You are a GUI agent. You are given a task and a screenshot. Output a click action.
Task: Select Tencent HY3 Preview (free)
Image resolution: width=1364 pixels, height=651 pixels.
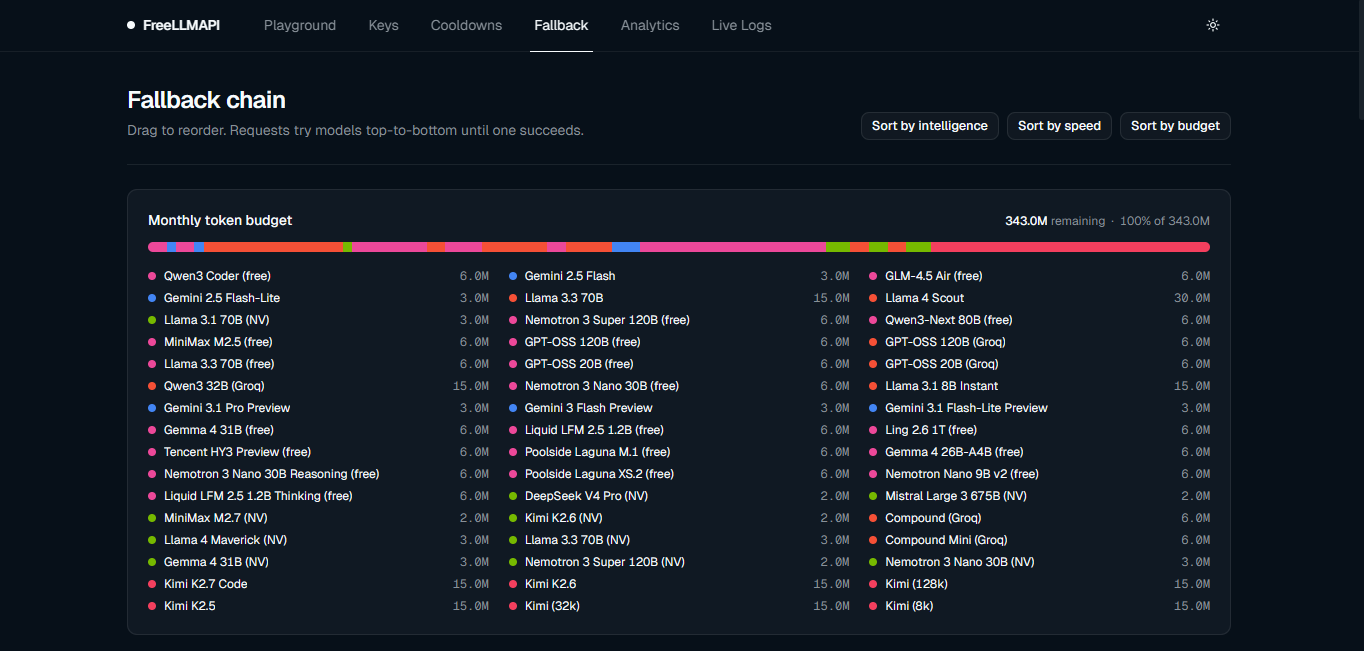pos(237,452)
